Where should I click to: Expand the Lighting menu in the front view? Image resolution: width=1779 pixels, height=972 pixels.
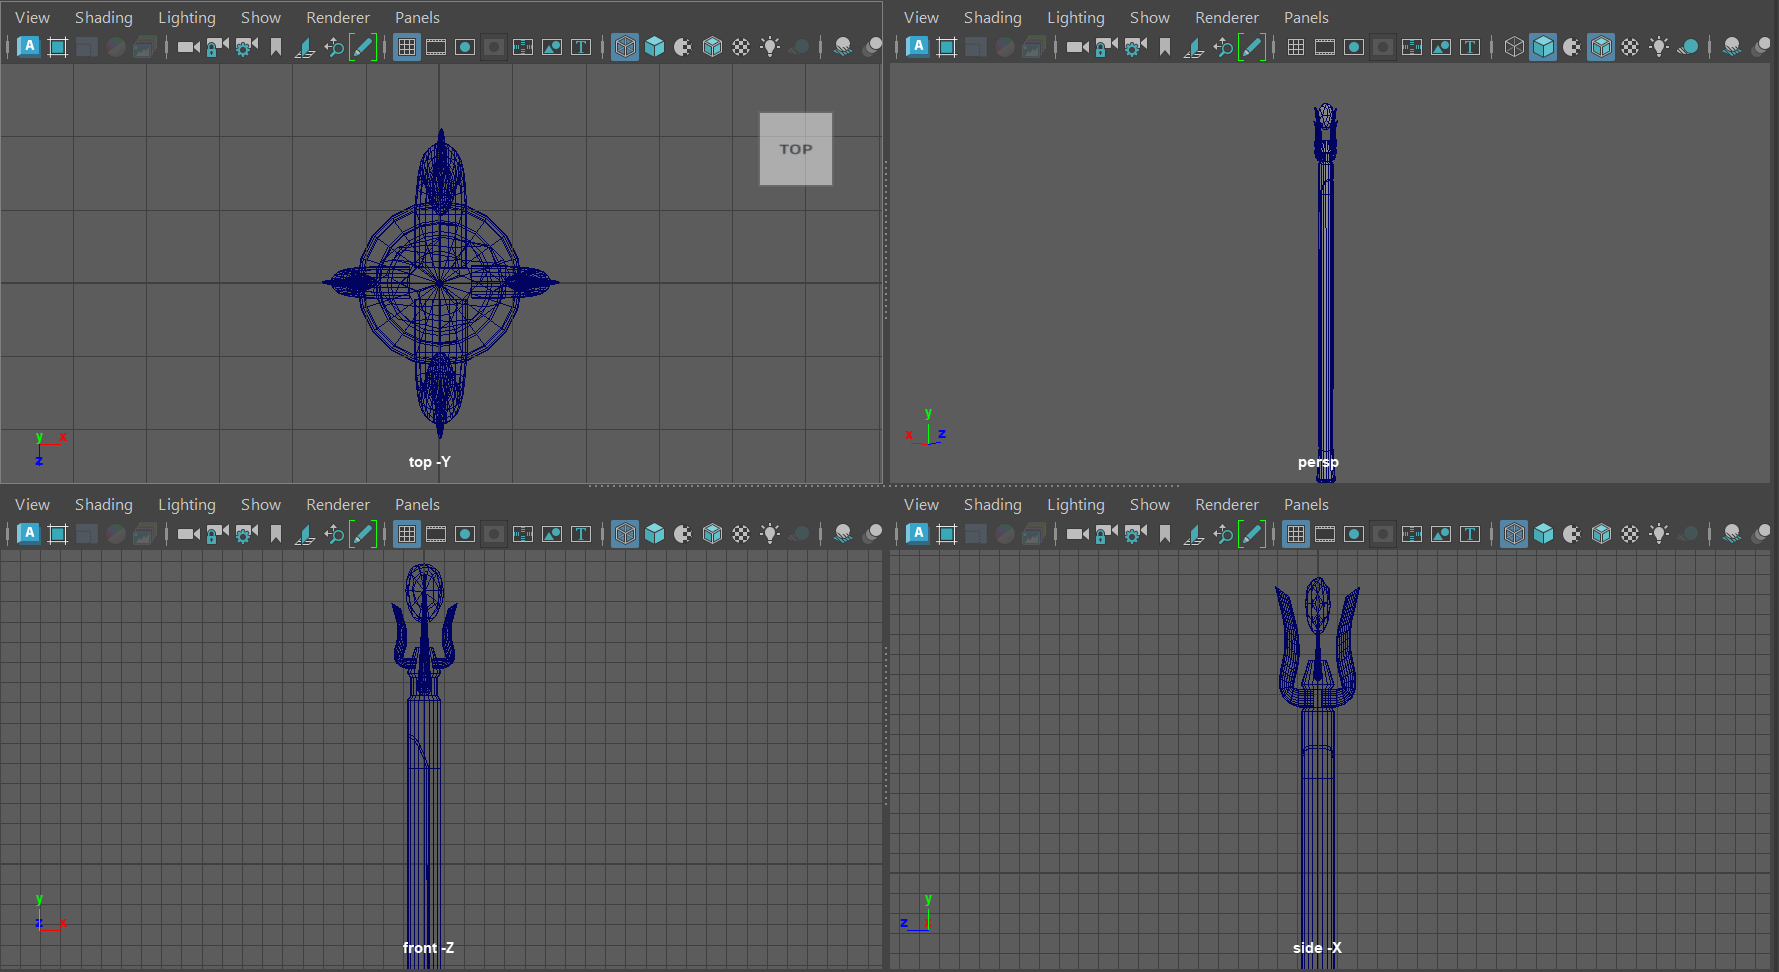186,504
